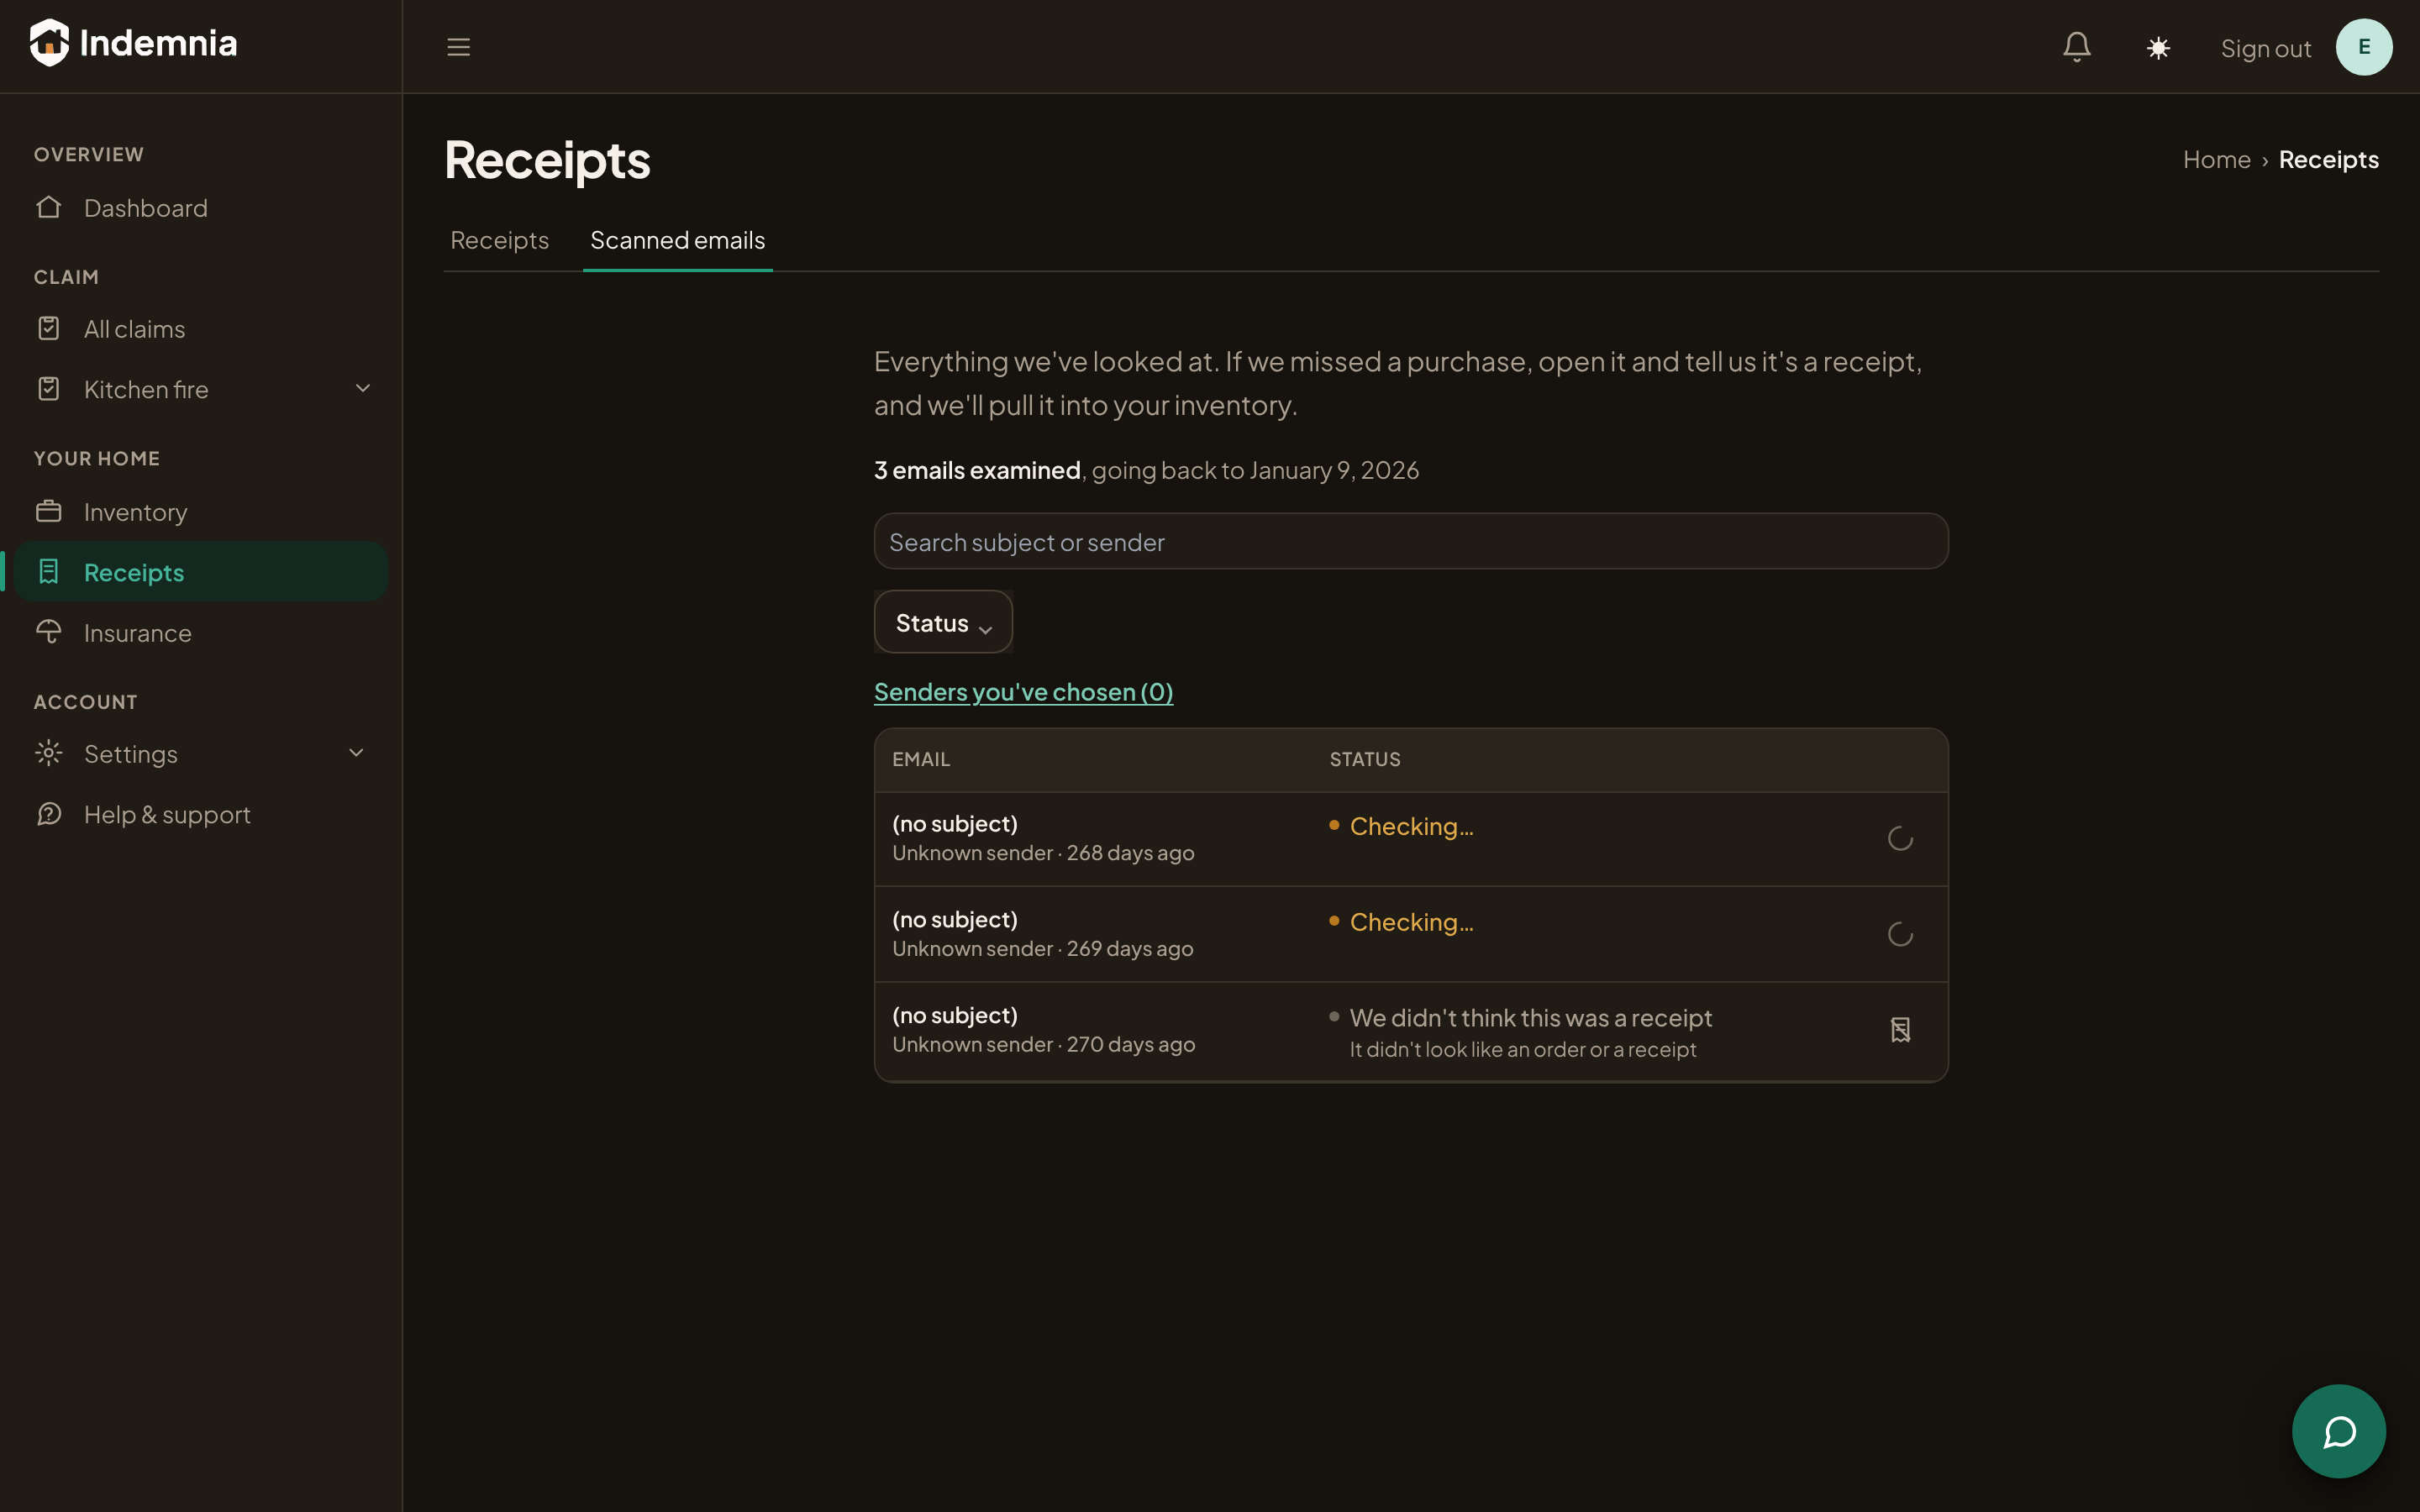
Task: Switch to the Receipts tab
Action: pyautogui.click(x=499, y=240)
